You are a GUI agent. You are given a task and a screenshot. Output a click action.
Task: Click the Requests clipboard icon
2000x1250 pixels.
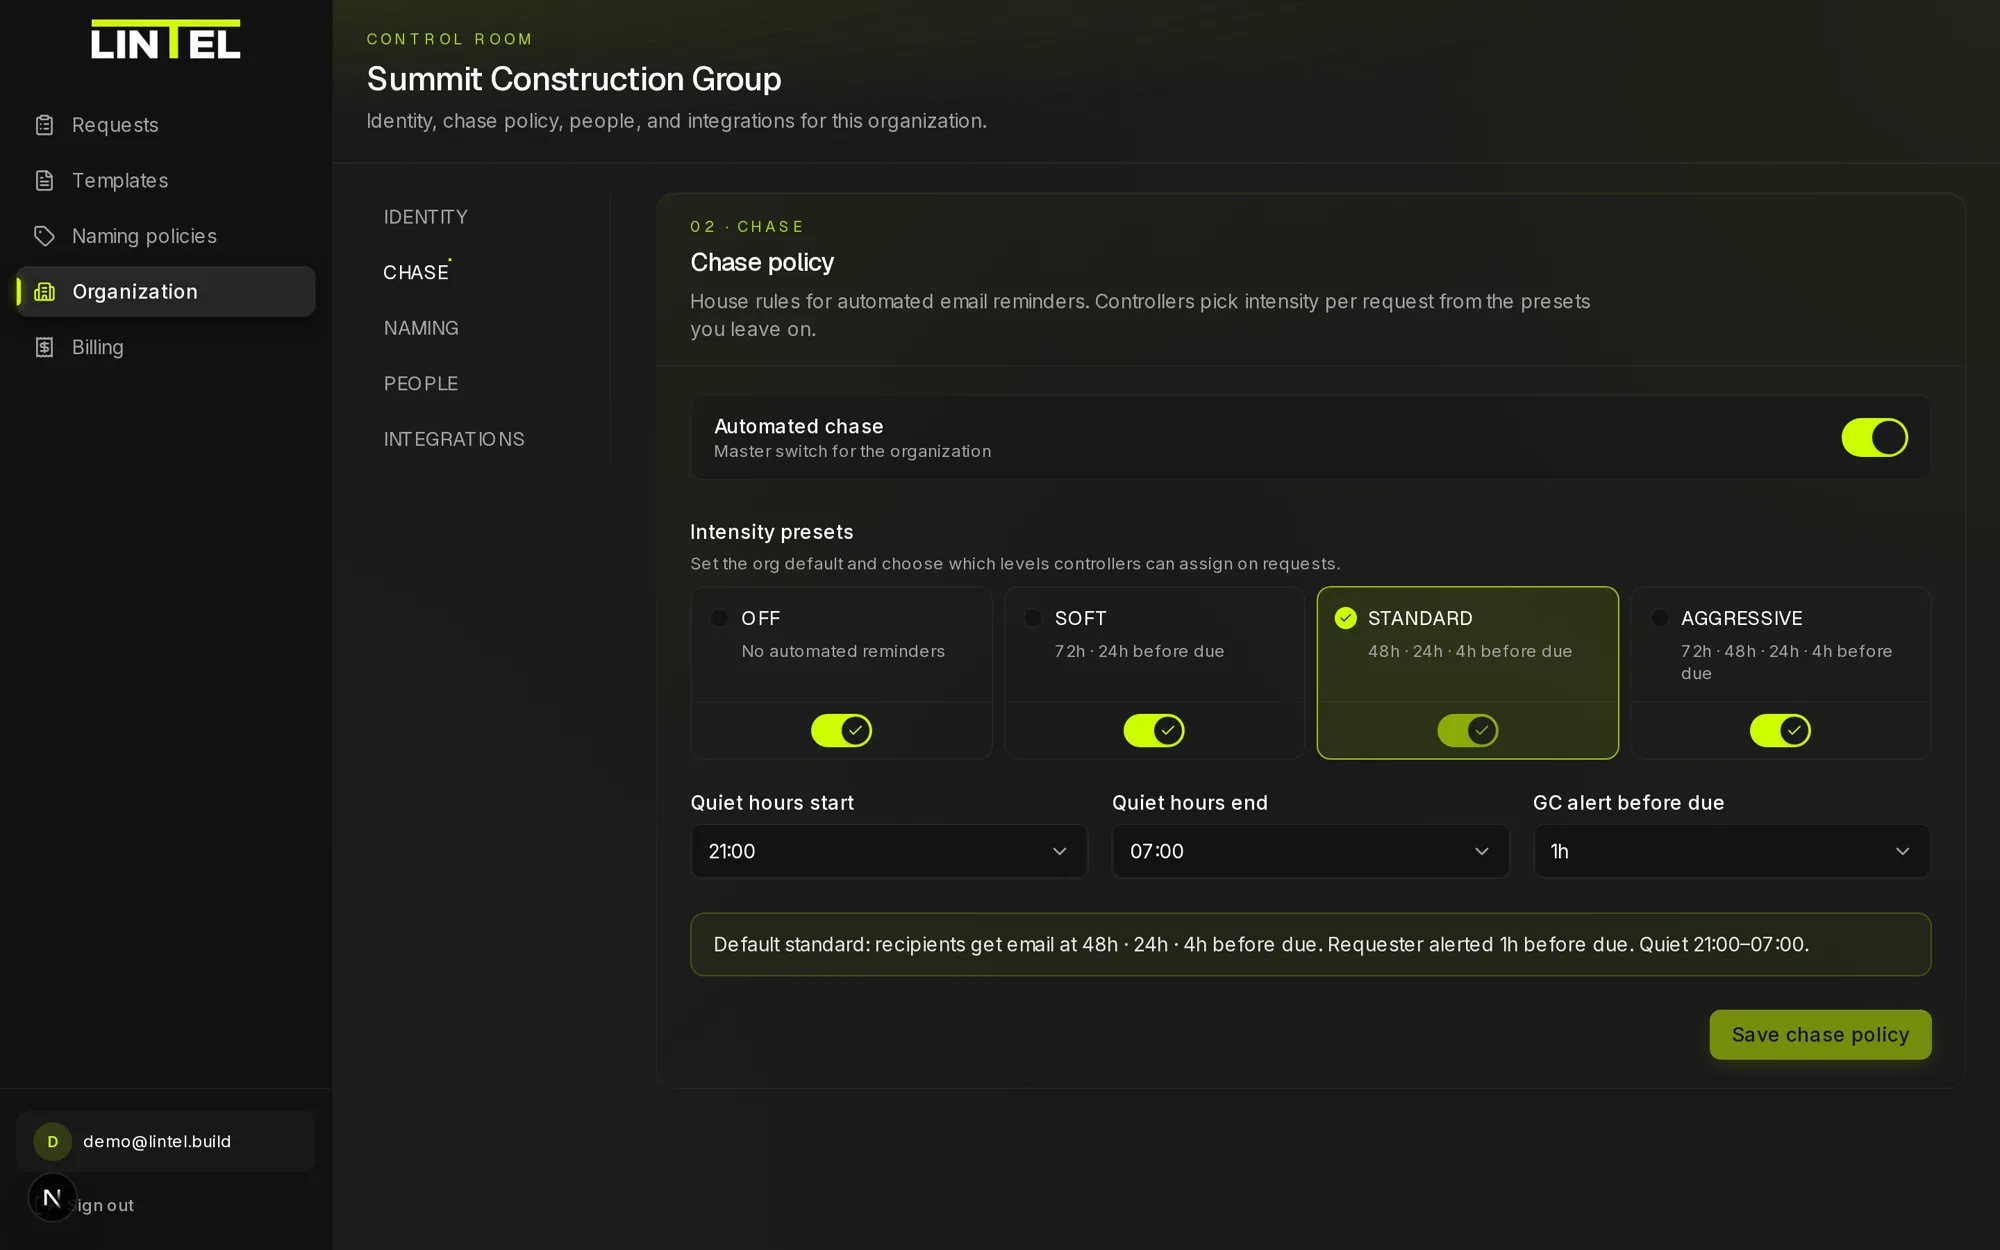coord(44,125)
